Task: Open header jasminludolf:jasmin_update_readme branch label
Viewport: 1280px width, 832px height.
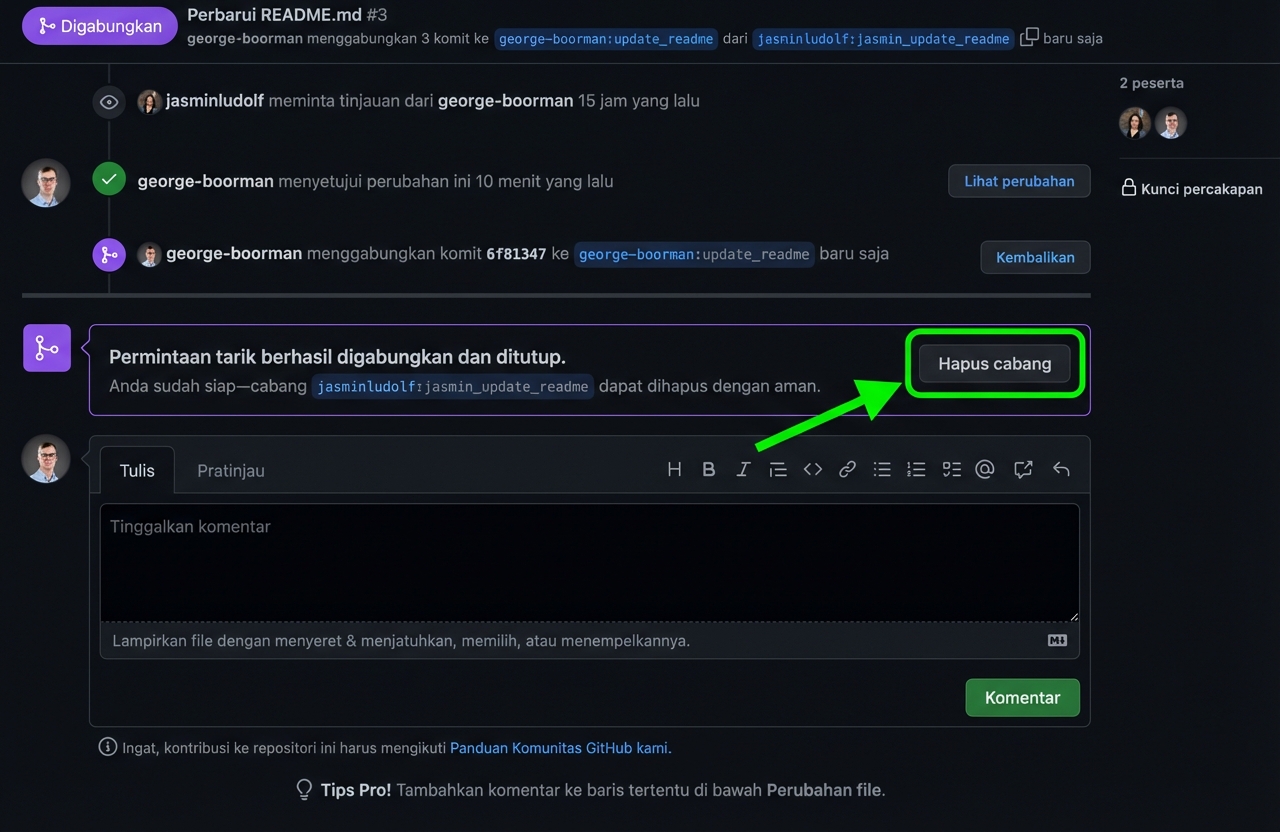Action: [x=883, y=38]
